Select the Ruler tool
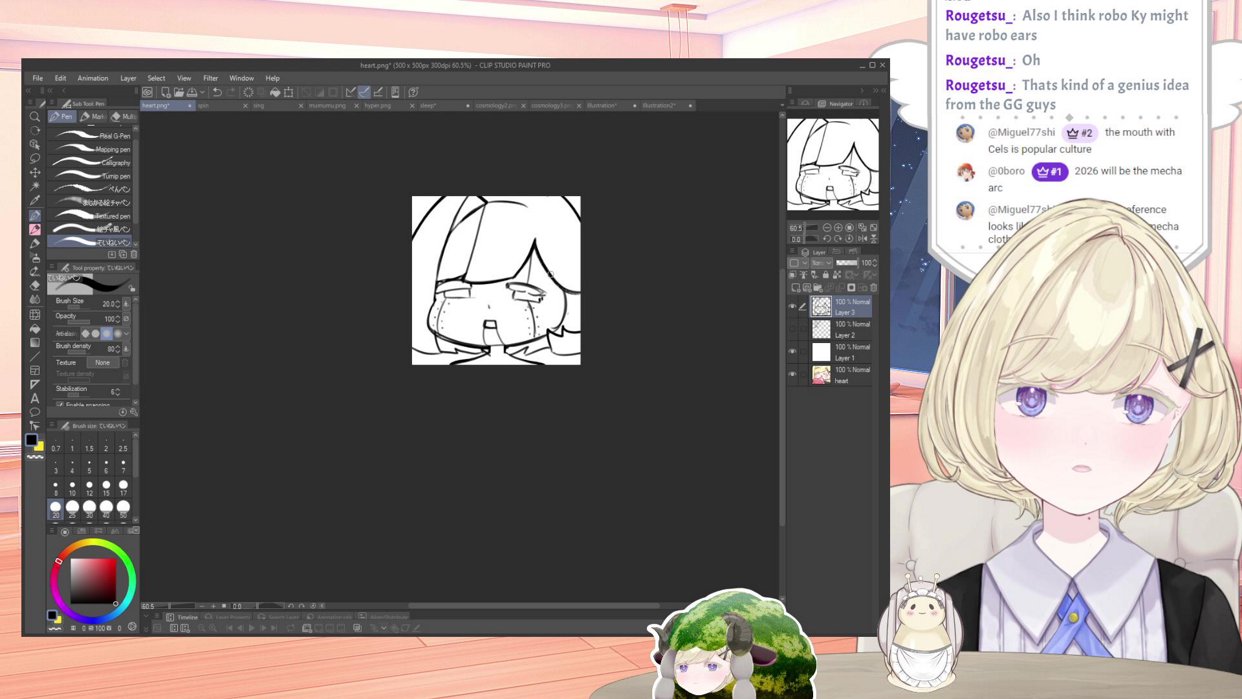This screenshot has height=699, width=1242. 34,384
